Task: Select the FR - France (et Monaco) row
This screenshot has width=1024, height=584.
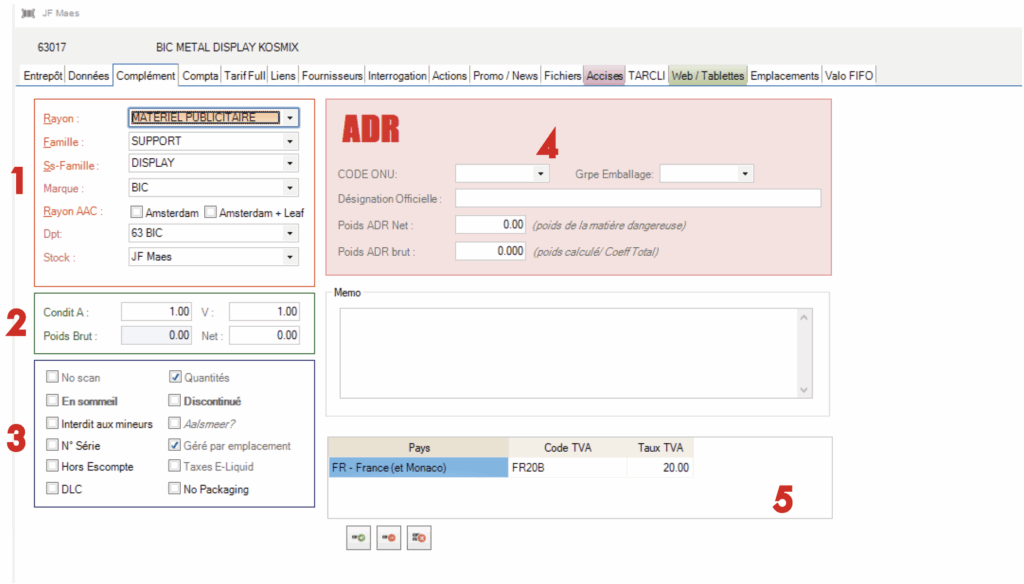Action: 418,468
